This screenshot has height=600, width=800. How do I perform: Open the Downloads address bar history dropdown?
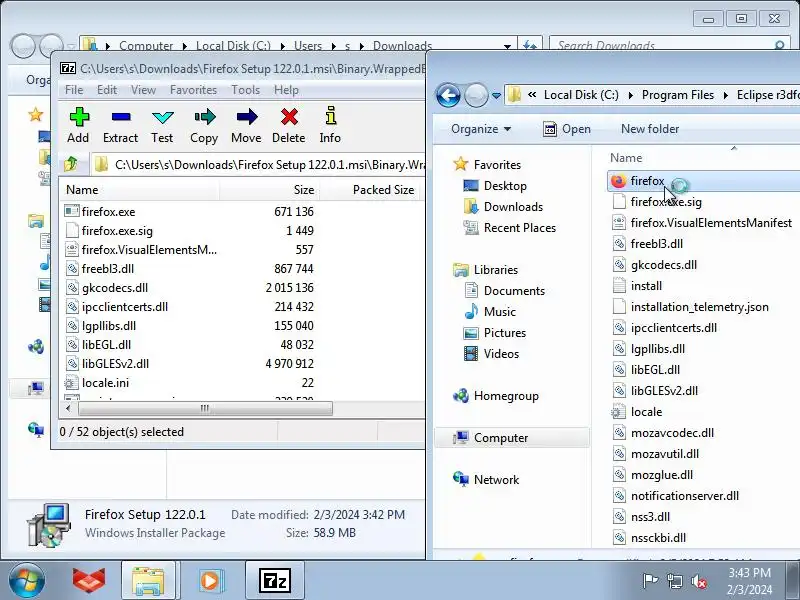[x=507, y=46]
